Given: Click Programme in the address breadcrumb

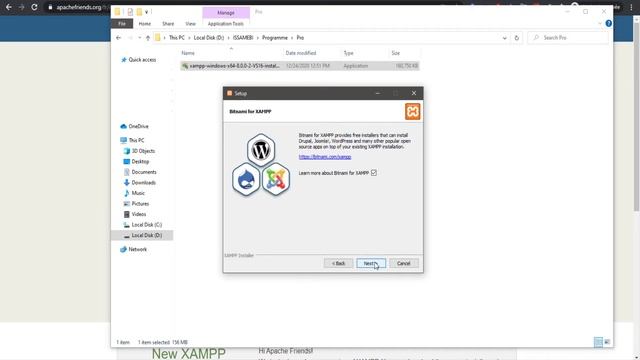Looking at the screenshot, I should point(275,38).
